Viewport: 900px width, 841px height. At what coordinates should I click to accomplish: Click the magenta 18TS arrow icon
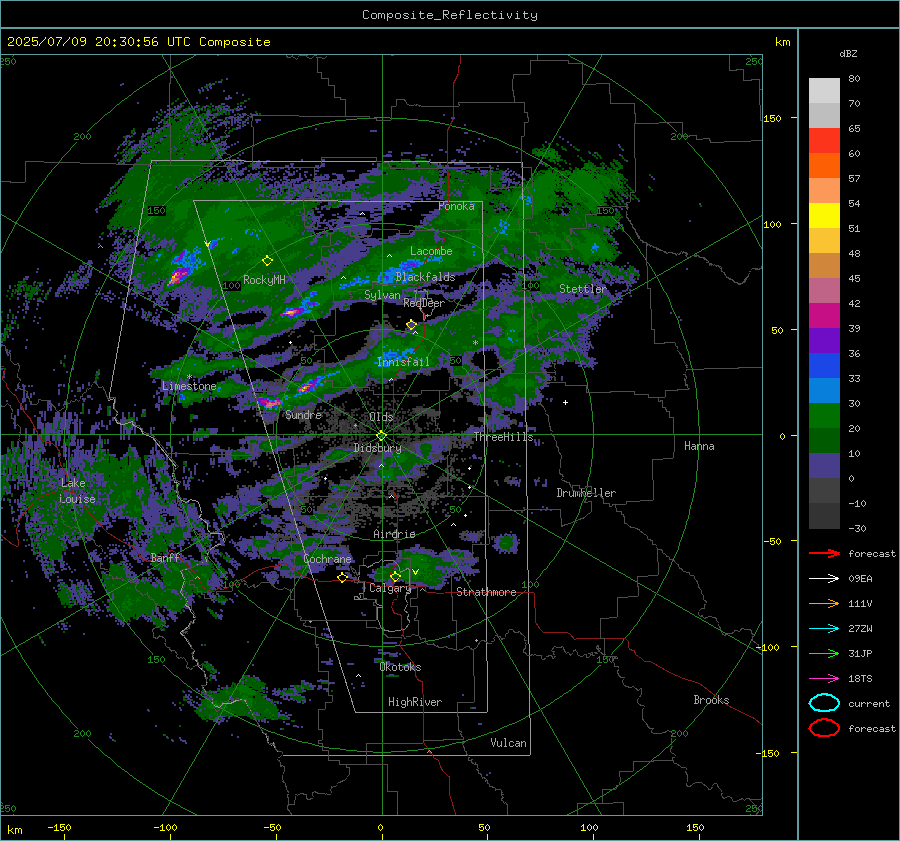(x=824, y=679)
